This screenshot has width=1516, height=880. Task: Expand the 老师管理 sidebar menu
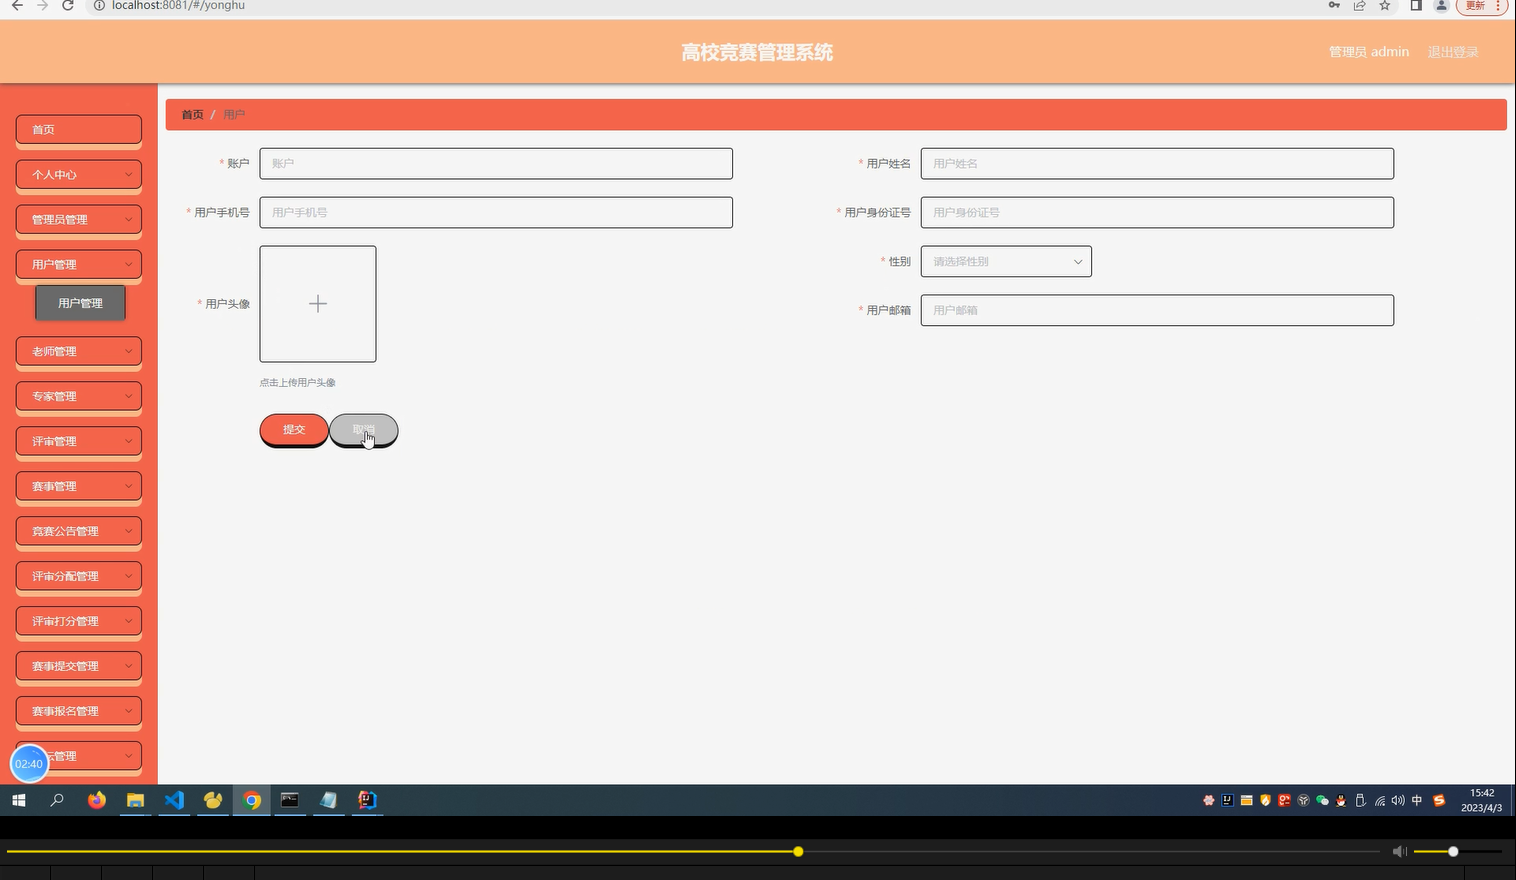click(79, 352)
